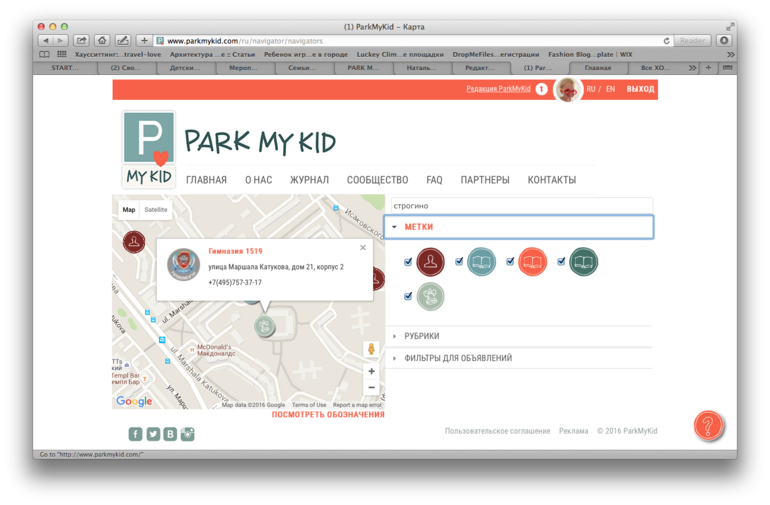This screenshot has height=505, width=770.
Task: Click the search field containing строгино
Action: 520,205
